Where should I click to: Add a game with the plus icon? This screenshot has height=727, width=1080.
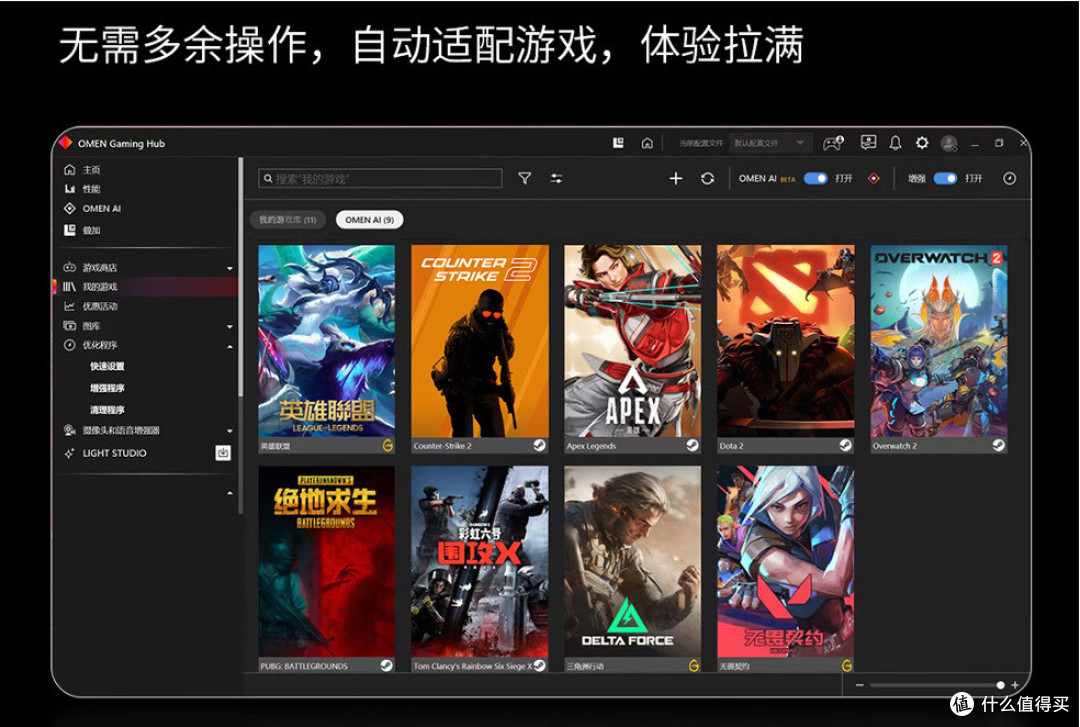tap(676, 178)
